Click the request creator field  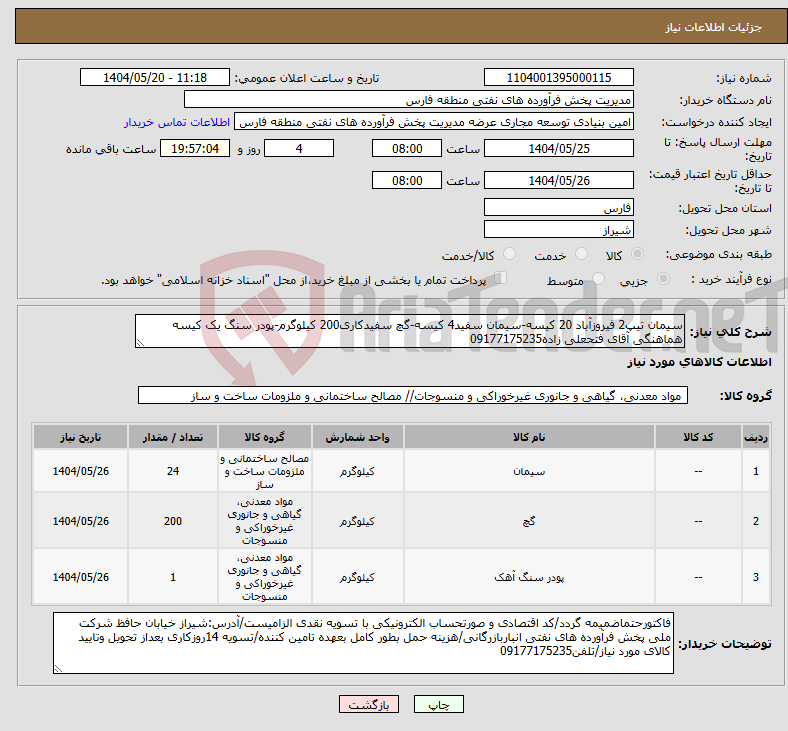[x=434, y=122]
